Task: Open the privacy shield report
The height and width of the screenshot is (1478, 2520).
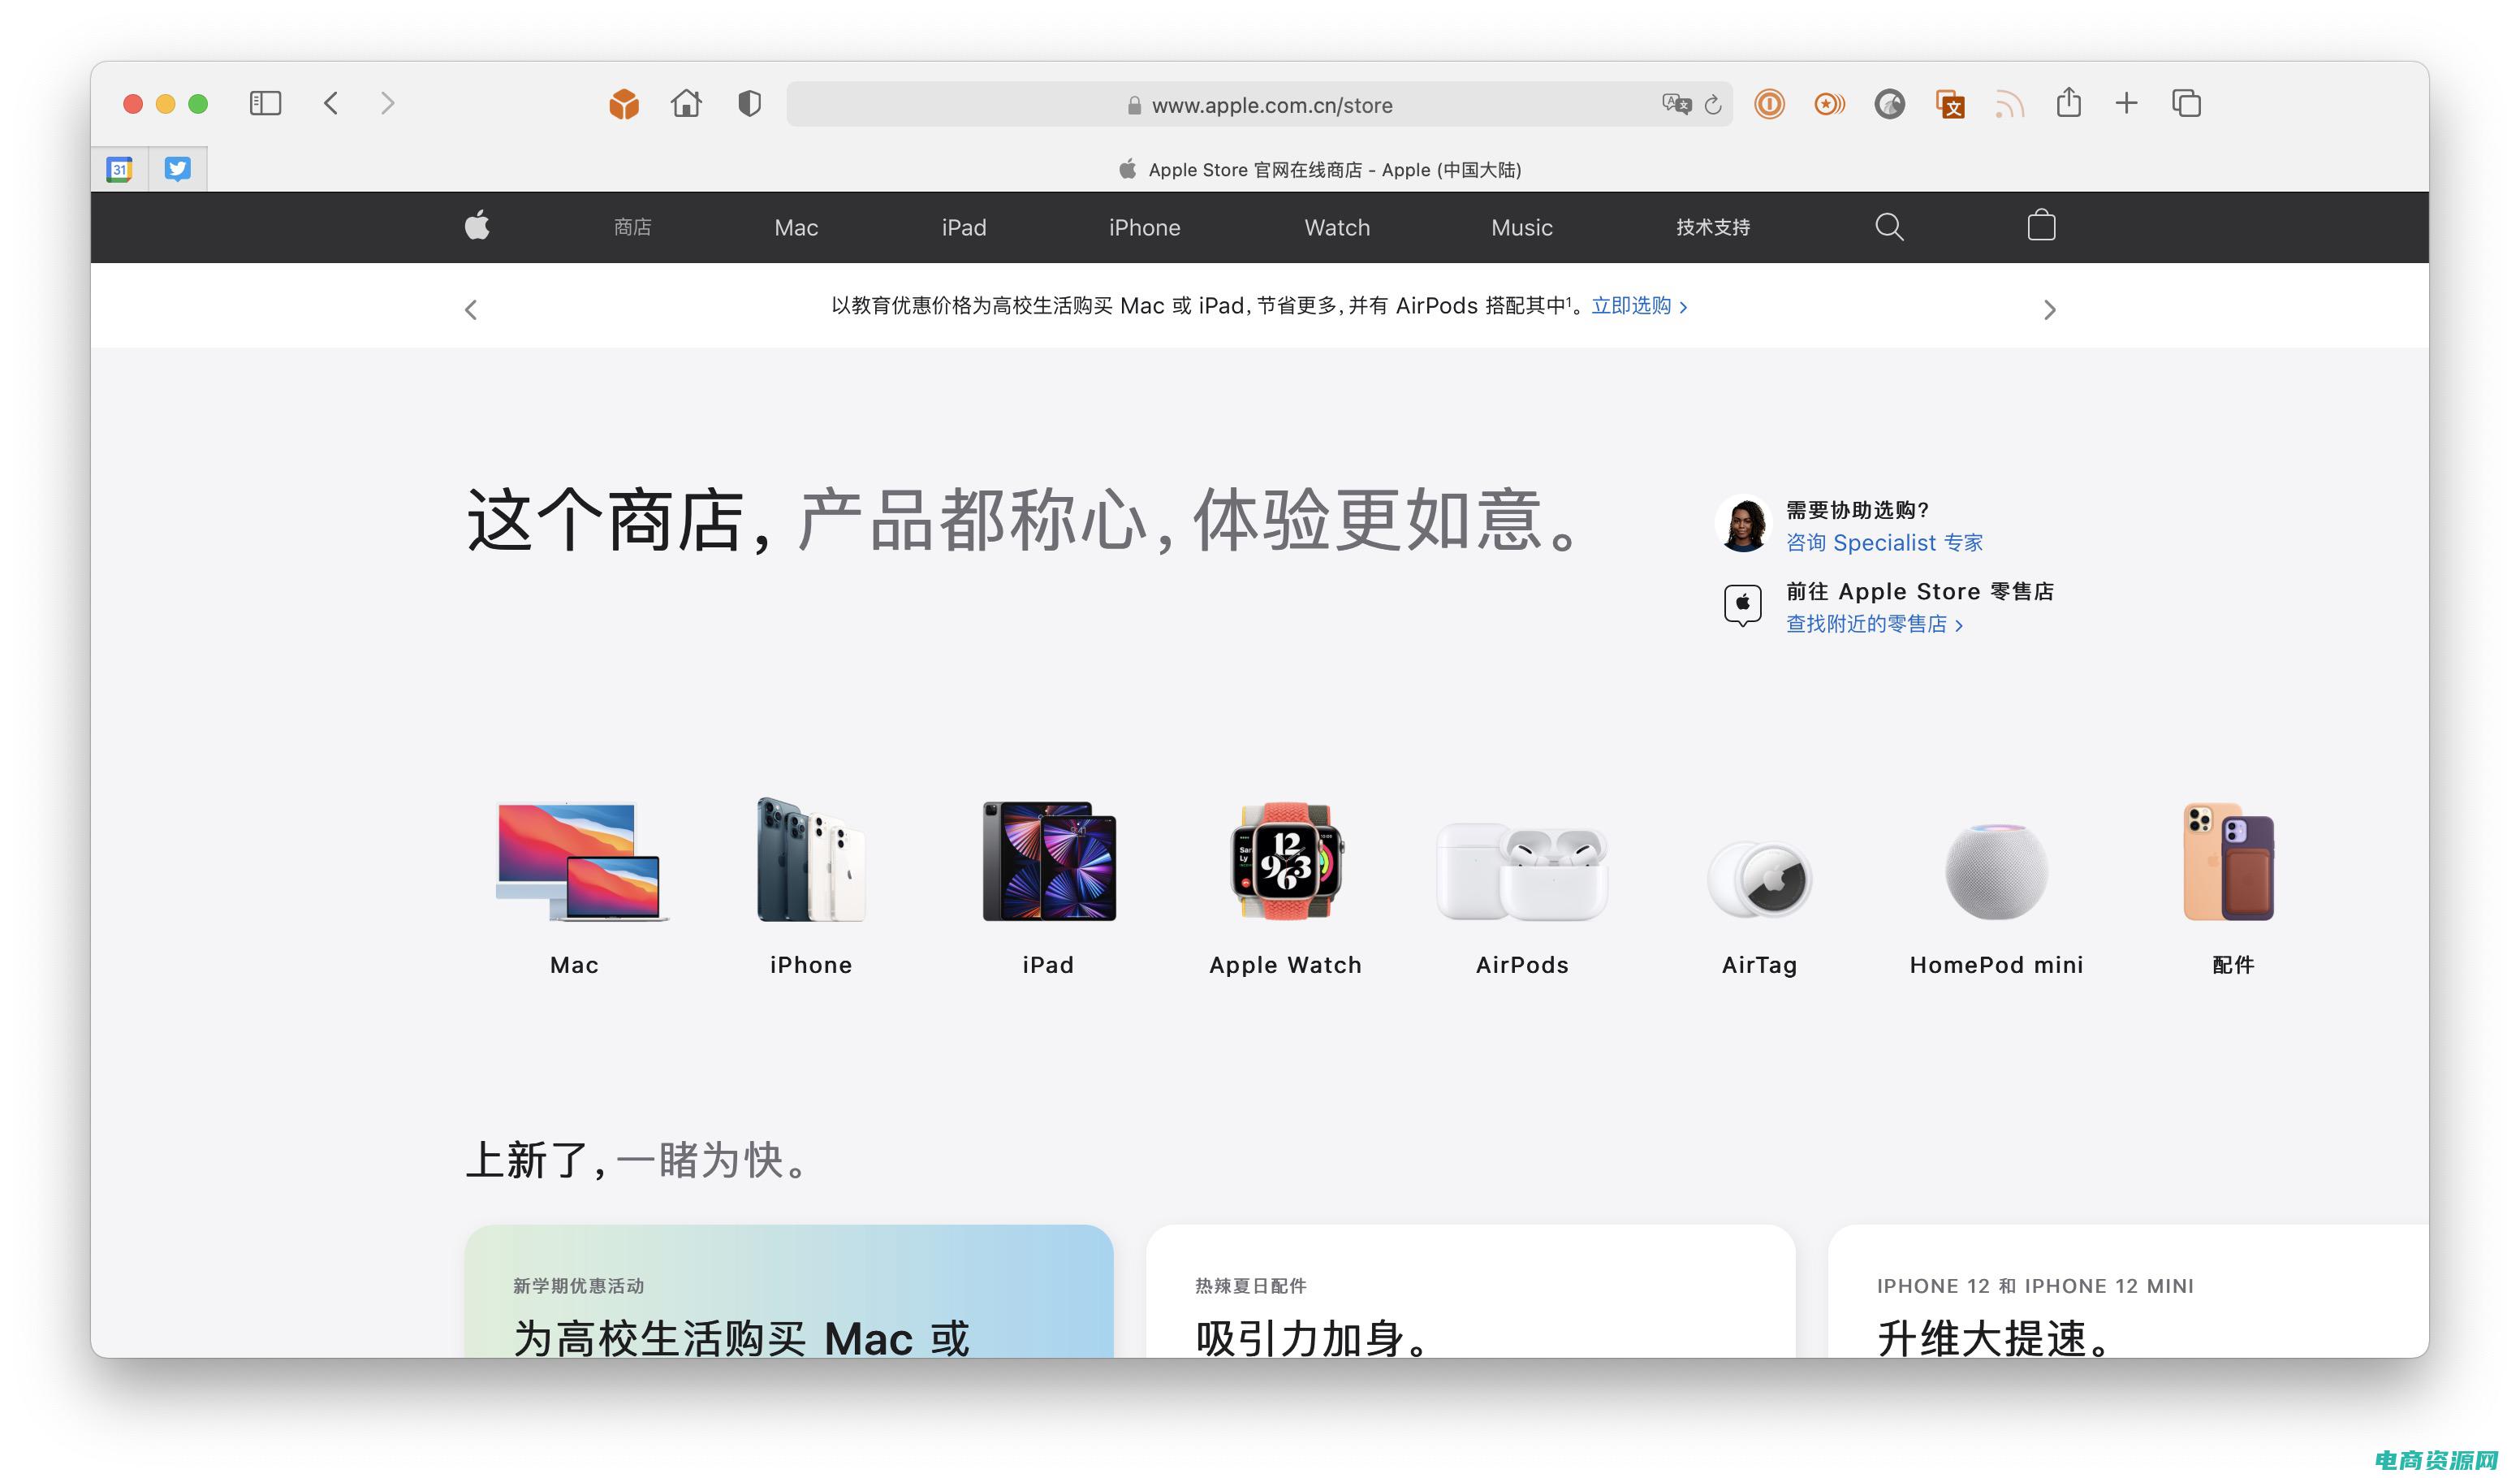Action: (749, 103)
